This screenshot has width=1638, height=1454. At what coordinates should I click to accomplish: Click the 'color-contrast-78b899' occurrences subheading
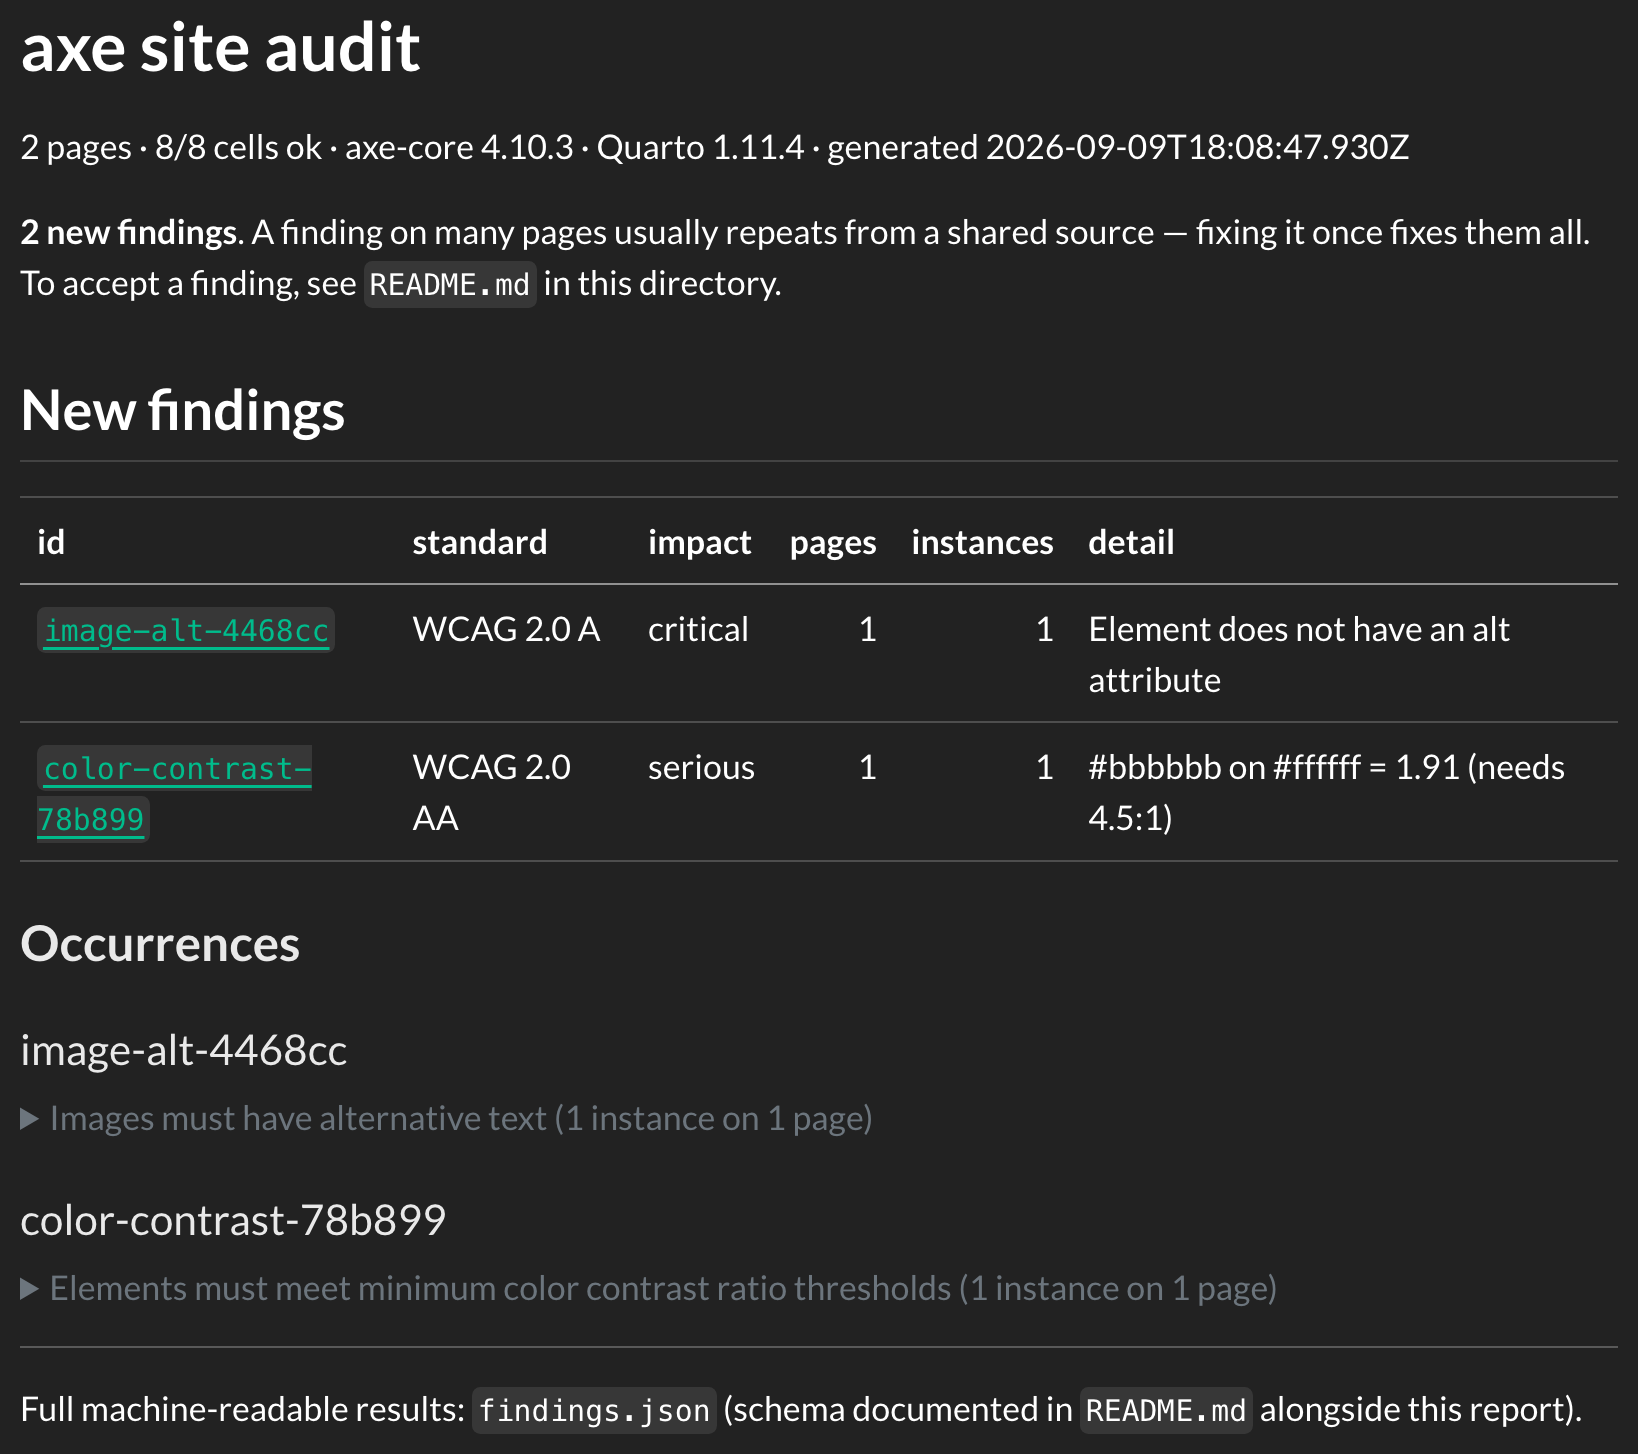click(x=233, y=1221)
